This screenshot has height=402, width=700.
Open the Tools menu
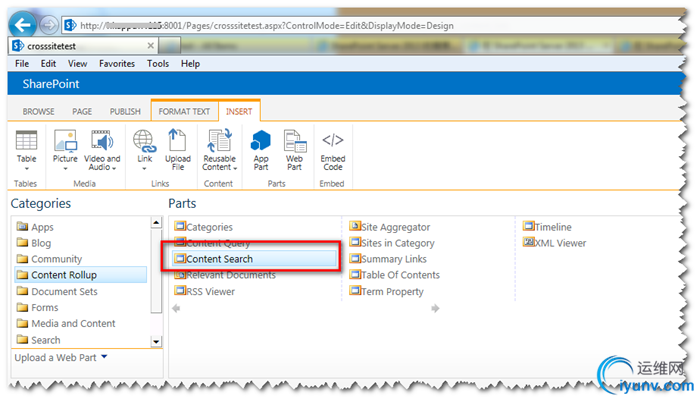click(158, 64)
